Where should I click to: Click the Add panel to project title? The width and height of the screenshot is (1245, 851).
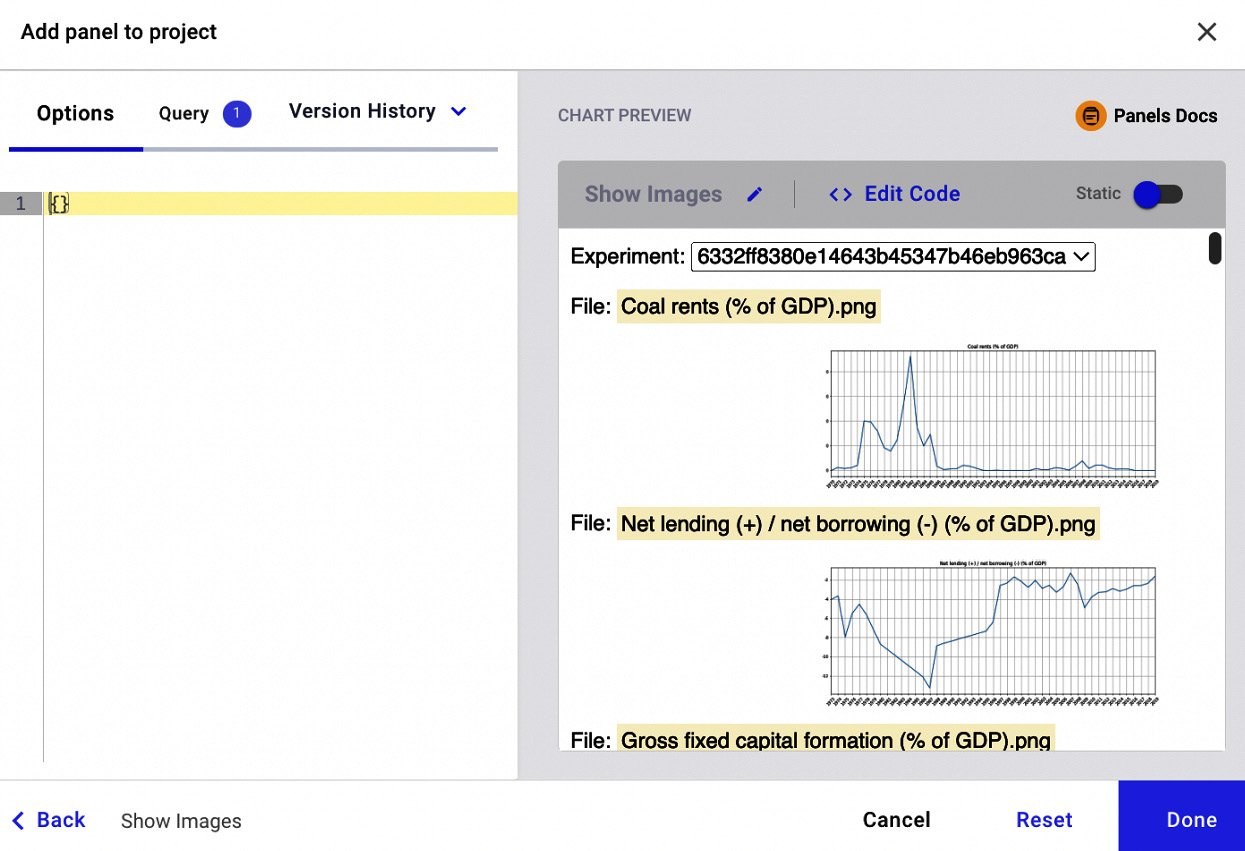click(119, 32)
